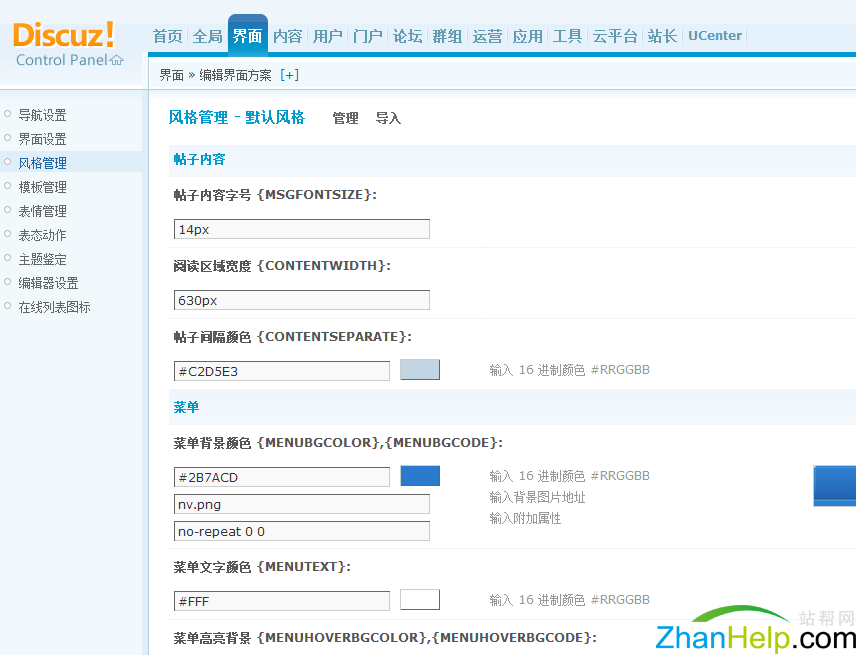The height and width of the screenshot is (655, 856).
Task: Focus the nv.png background image field
Action: click(301, 504)
